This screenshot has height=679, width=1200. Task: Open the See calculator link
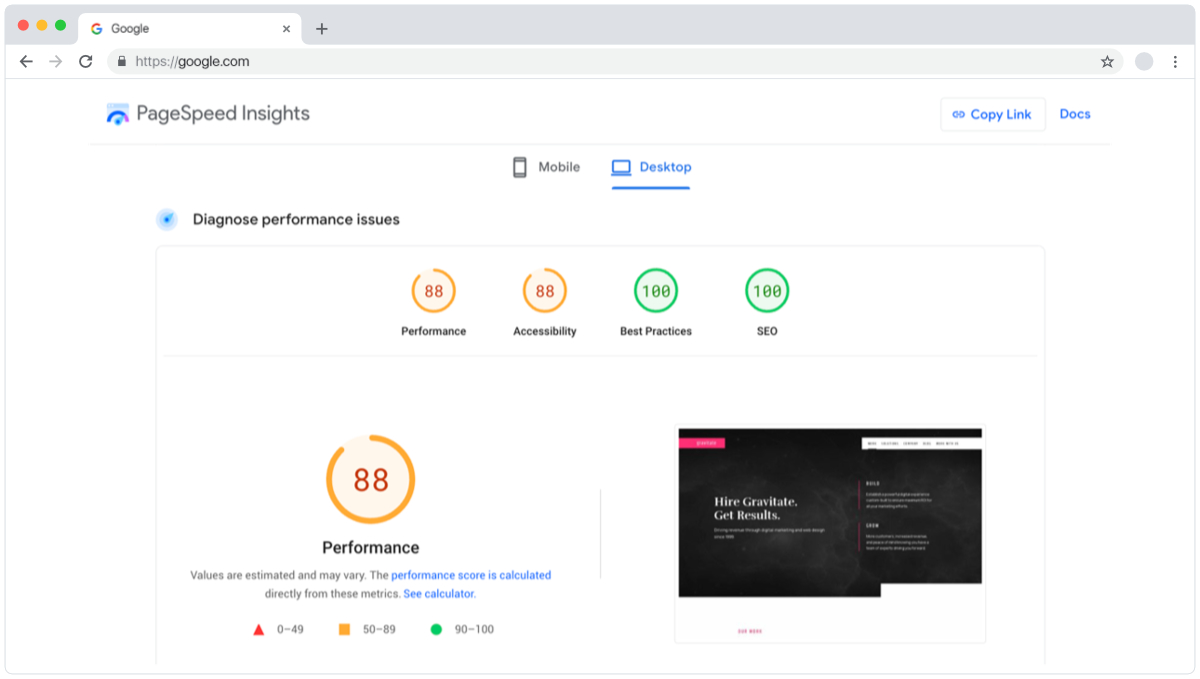tap(439, 593)
